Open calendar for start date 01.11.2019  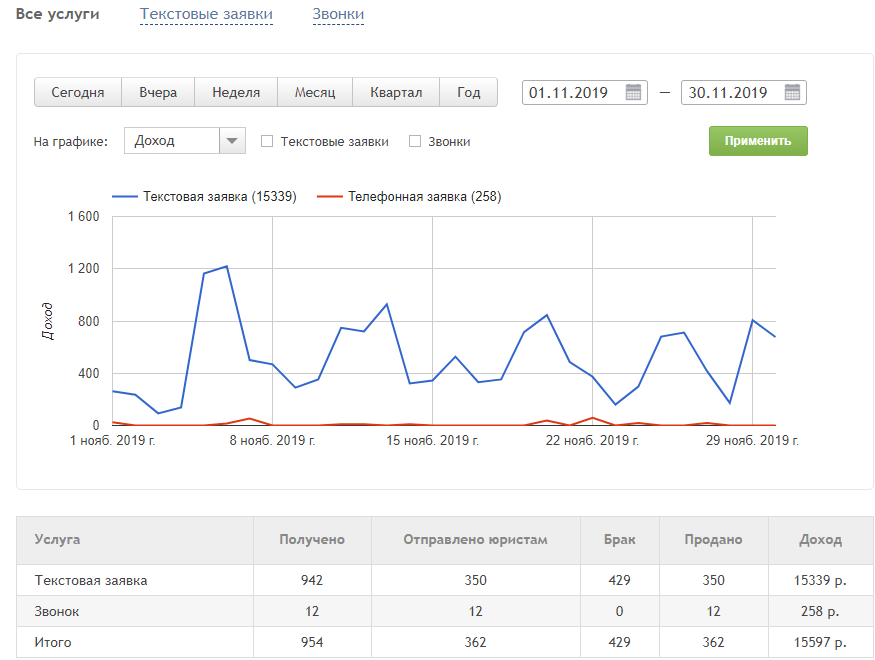pos(633,93)
